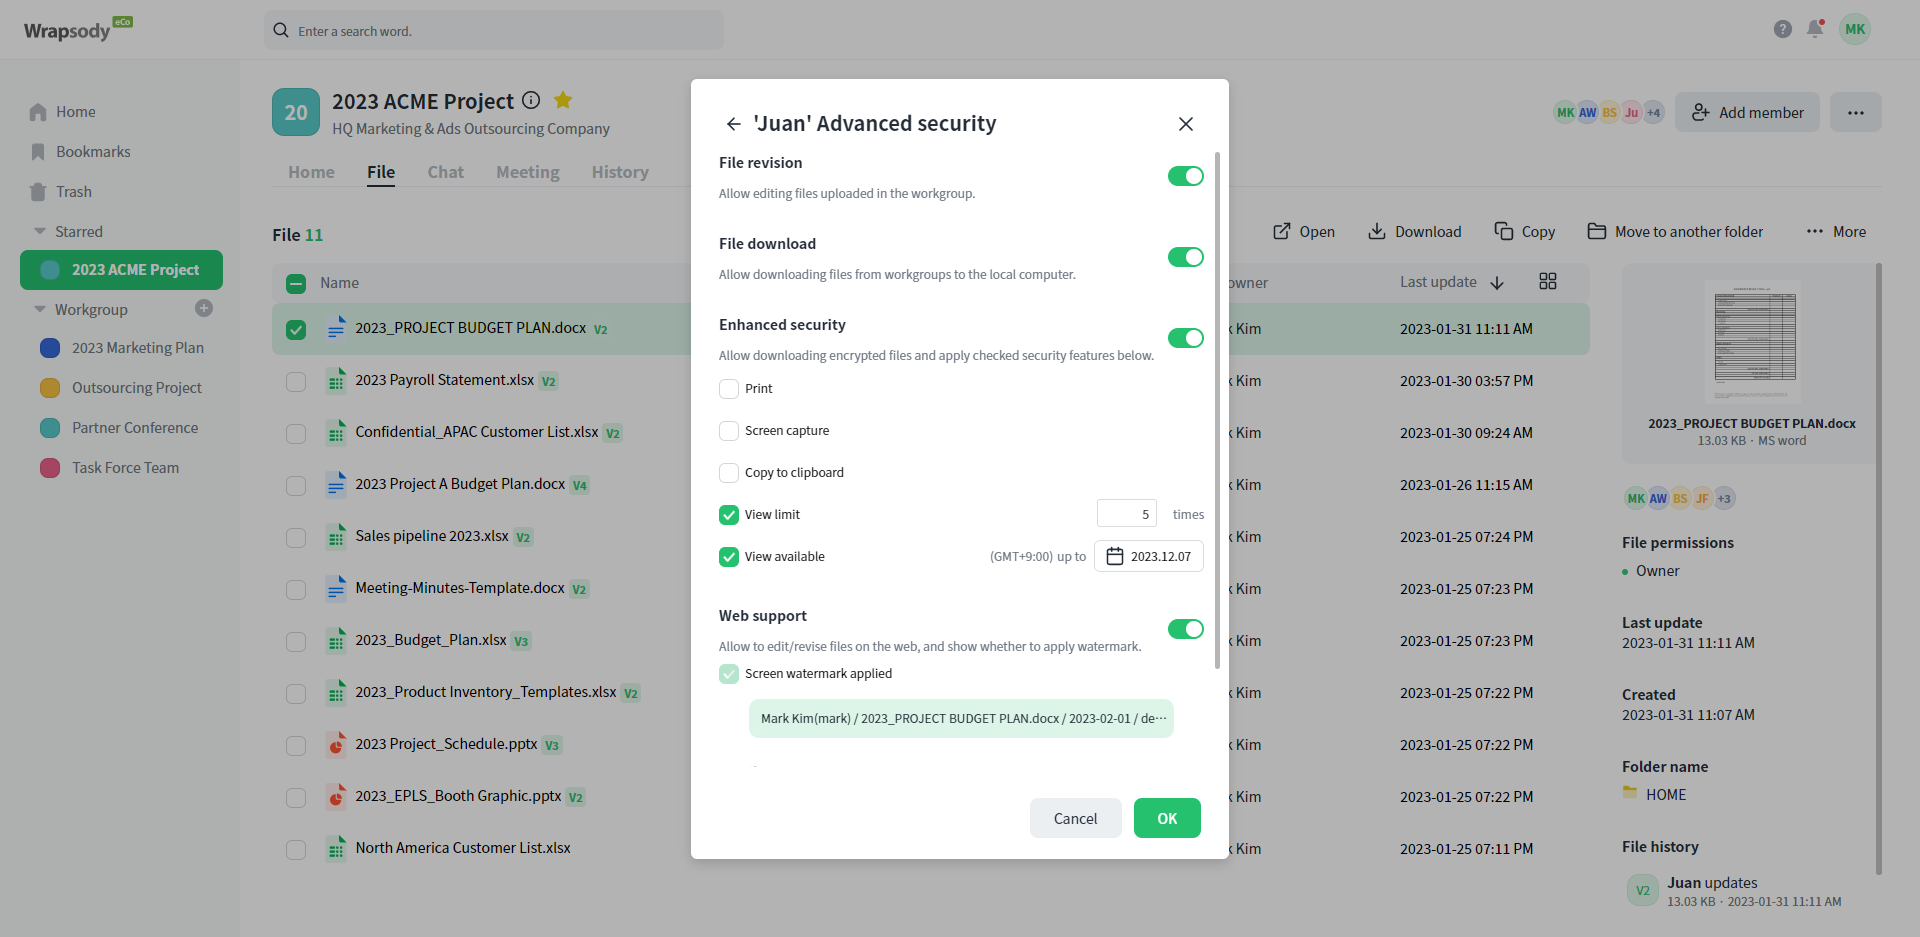The image size is (1920, 937).
Task: Click the Copy icon in the file toolbar
Action: (1504, 231)
